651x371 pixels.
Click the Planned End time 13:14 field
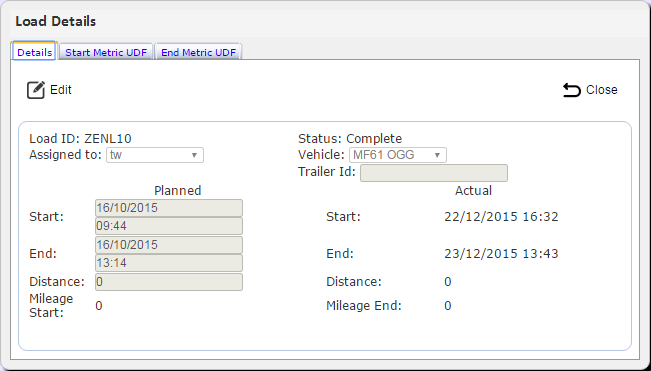pyautogui.click(x=169, y=263)
